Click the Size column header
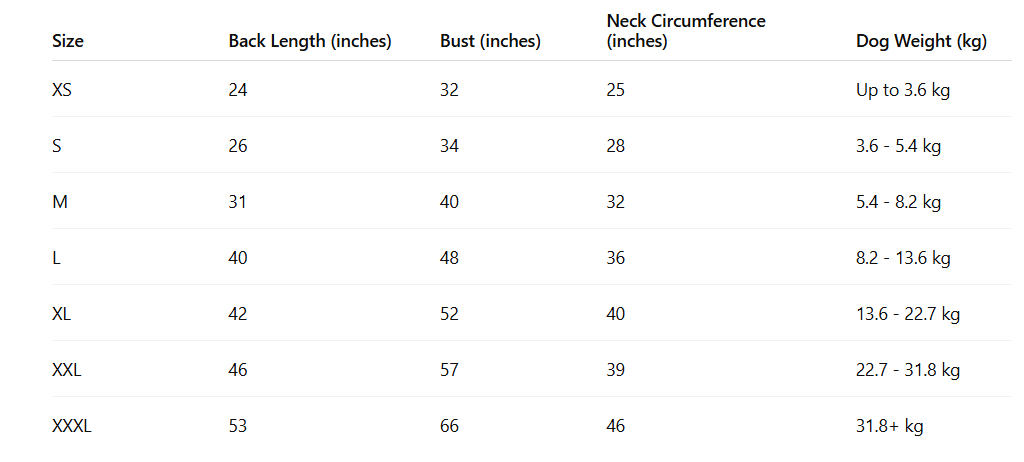This screenshot has width=1024, height=462. [68, 41]
